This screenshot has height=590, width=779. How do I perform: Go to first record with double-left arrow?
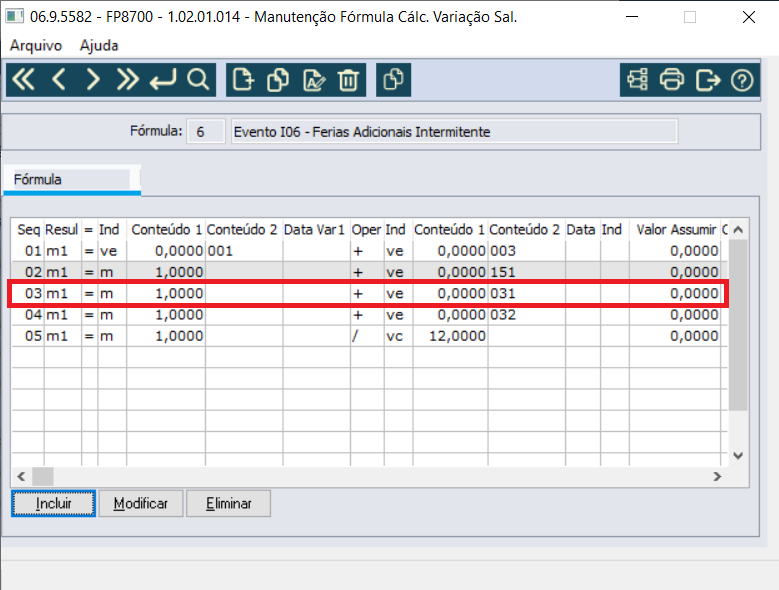(x=23, y=79)
